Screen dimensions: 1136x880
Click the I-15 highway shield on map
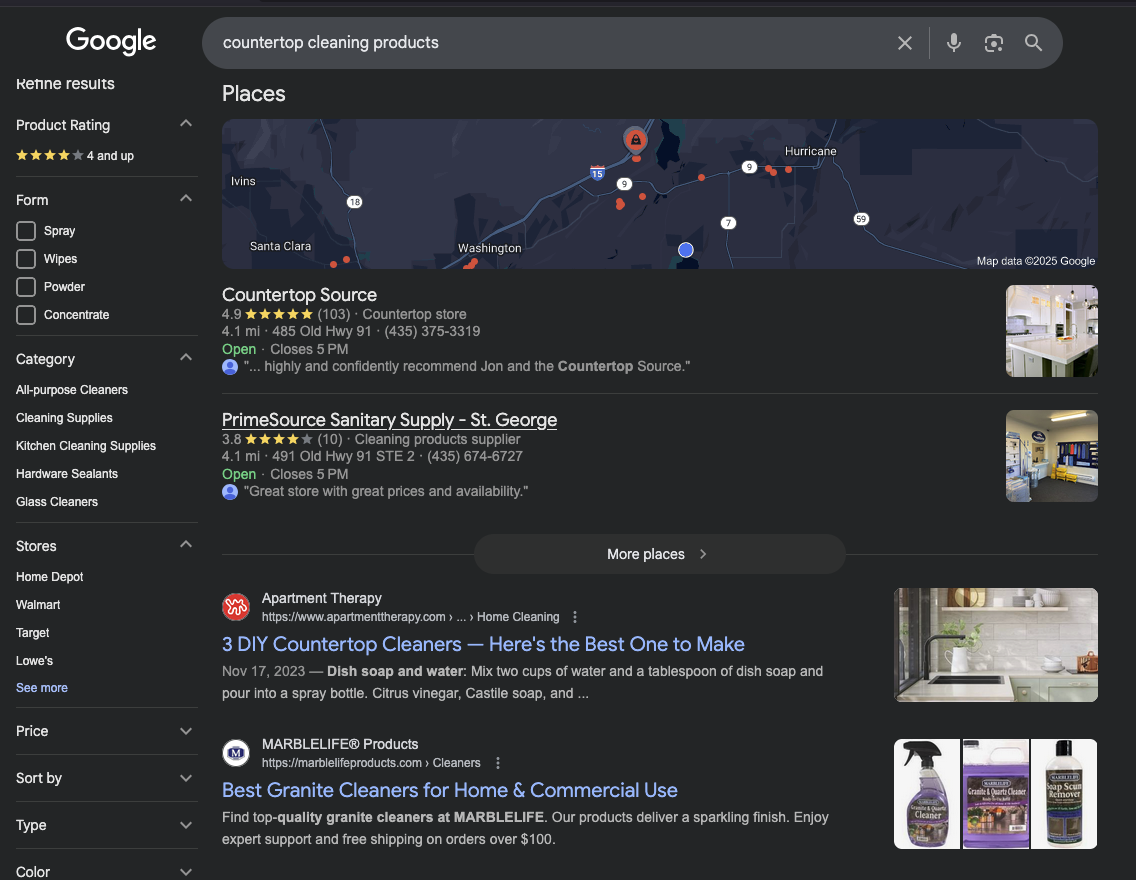pyautogui.click(x=597, y=172)
